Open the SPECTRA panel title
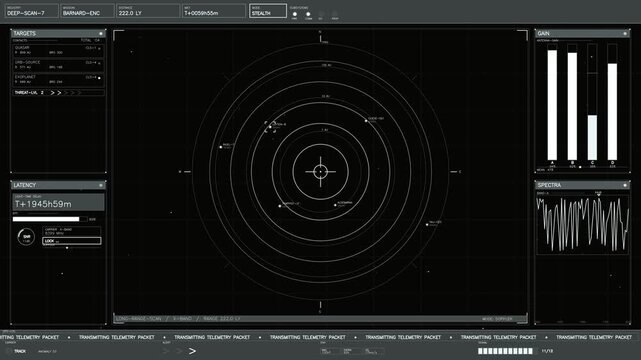This screenshot has height=360, width=641. (549, 186)
